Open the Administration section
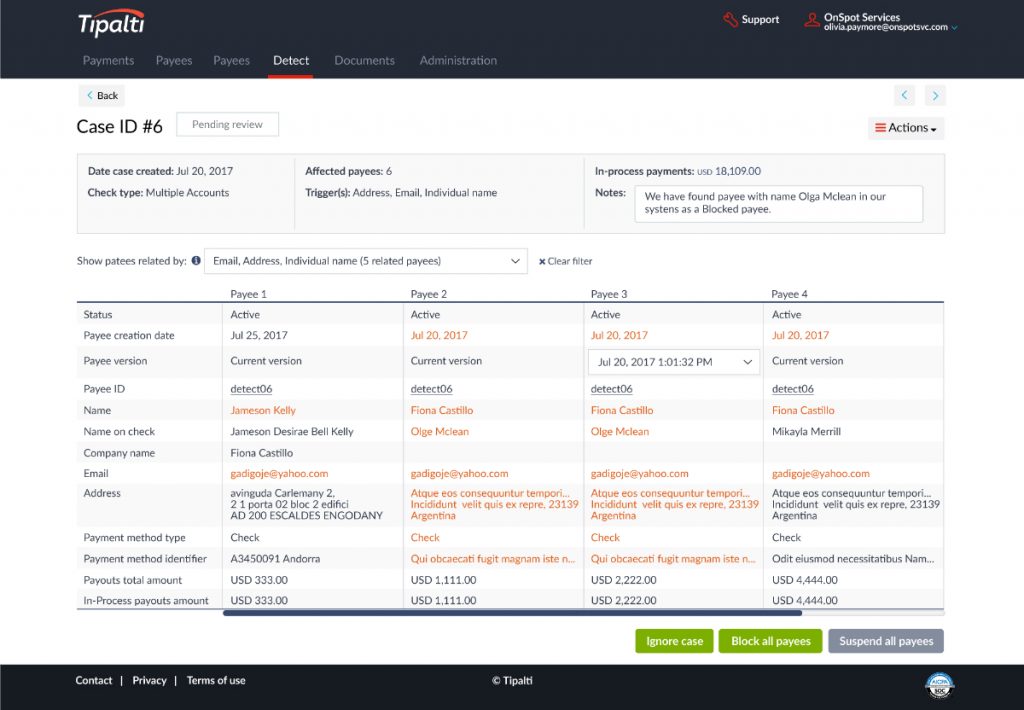Viewport: 1024px width, 710px height. [458, 60]
